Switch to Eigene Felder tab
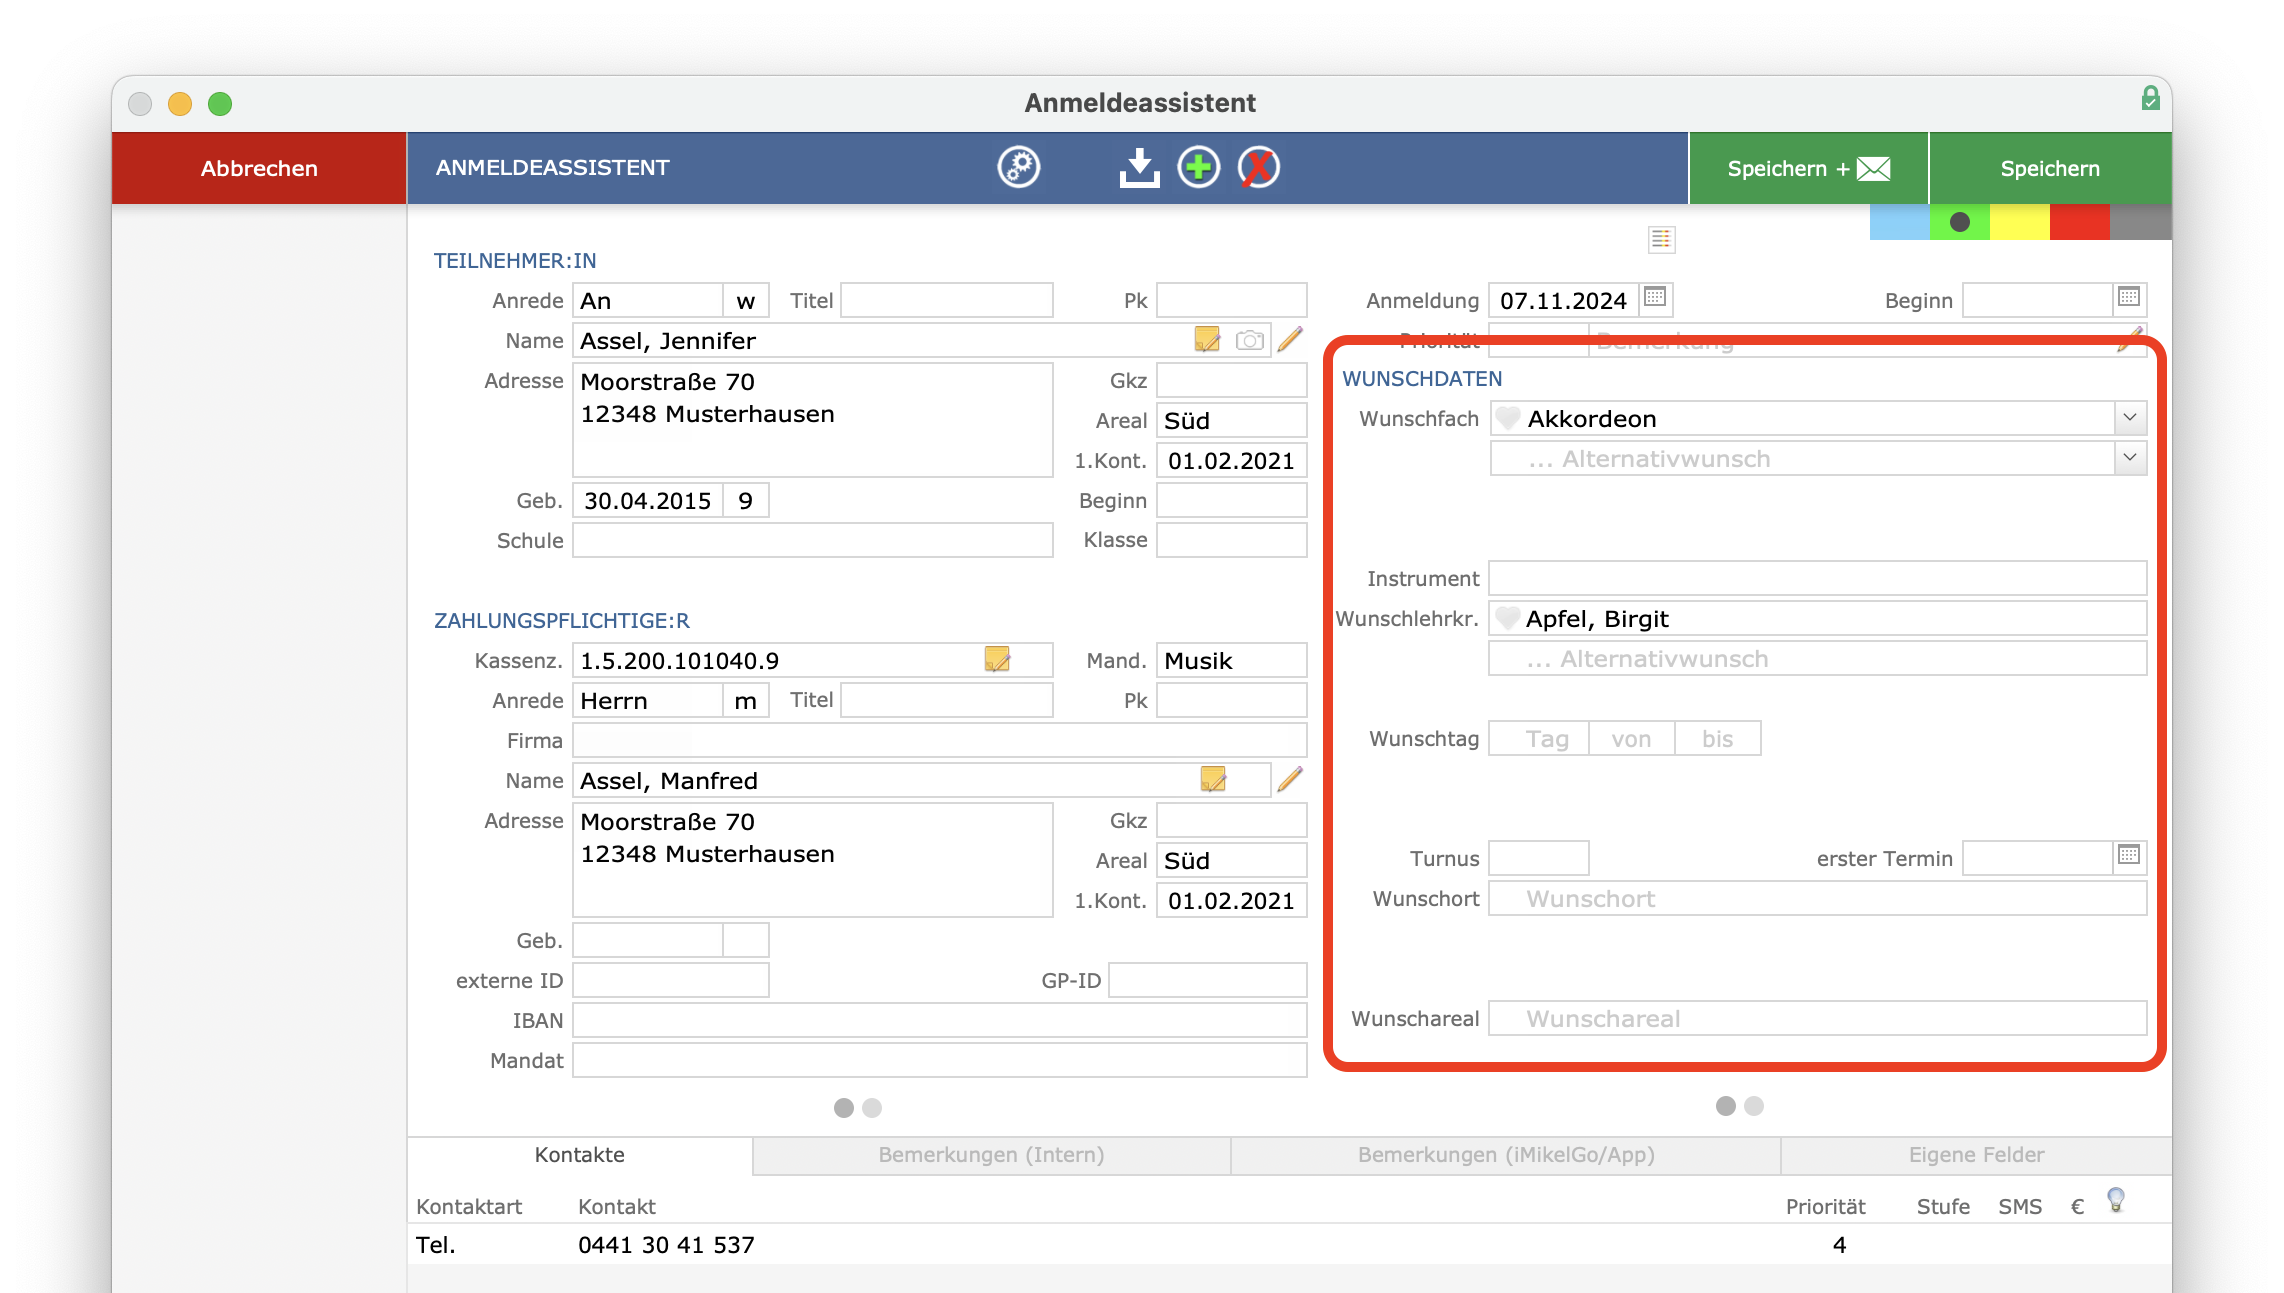Viewport: 2284px width, 1293px height. pos(1976,1155)
